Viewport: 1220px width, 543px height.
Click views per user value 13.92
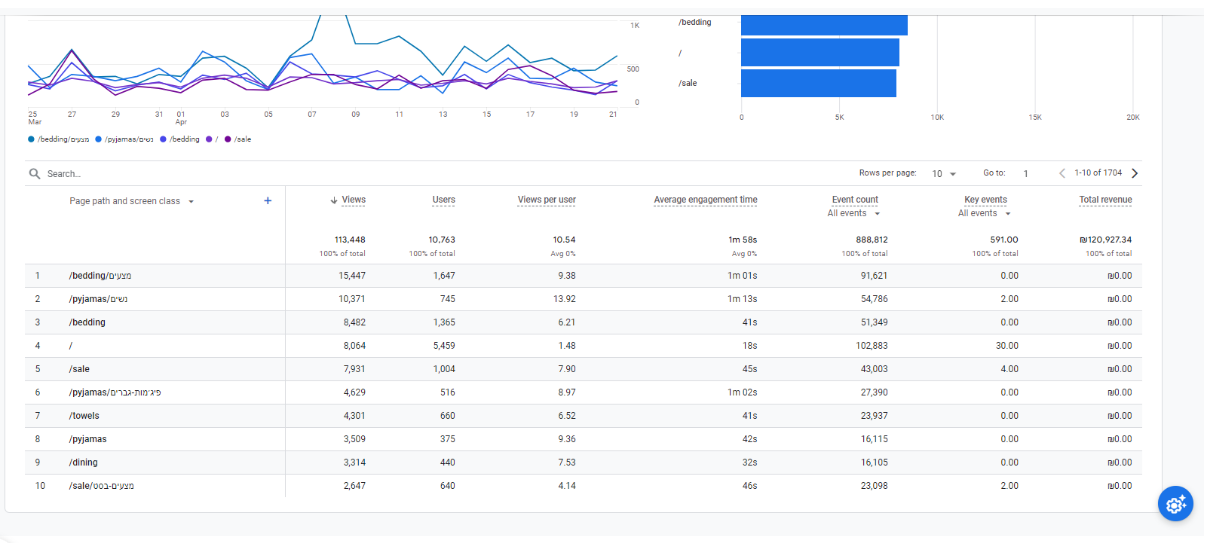pos(564,299)
